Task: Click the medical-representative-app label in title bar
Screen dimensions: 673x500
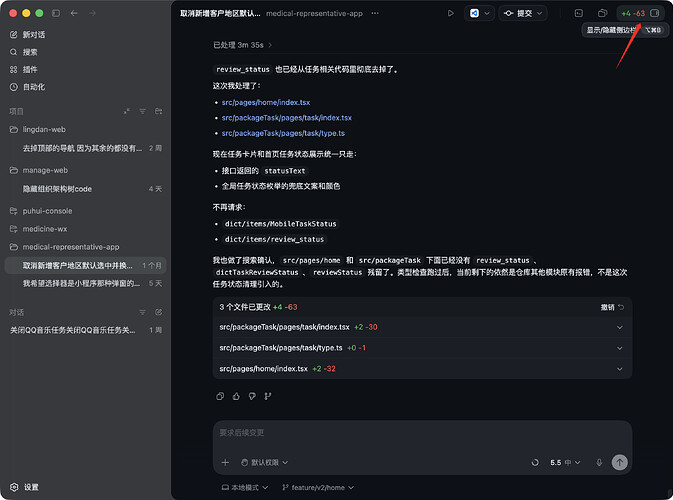Action: click(314, 13)
